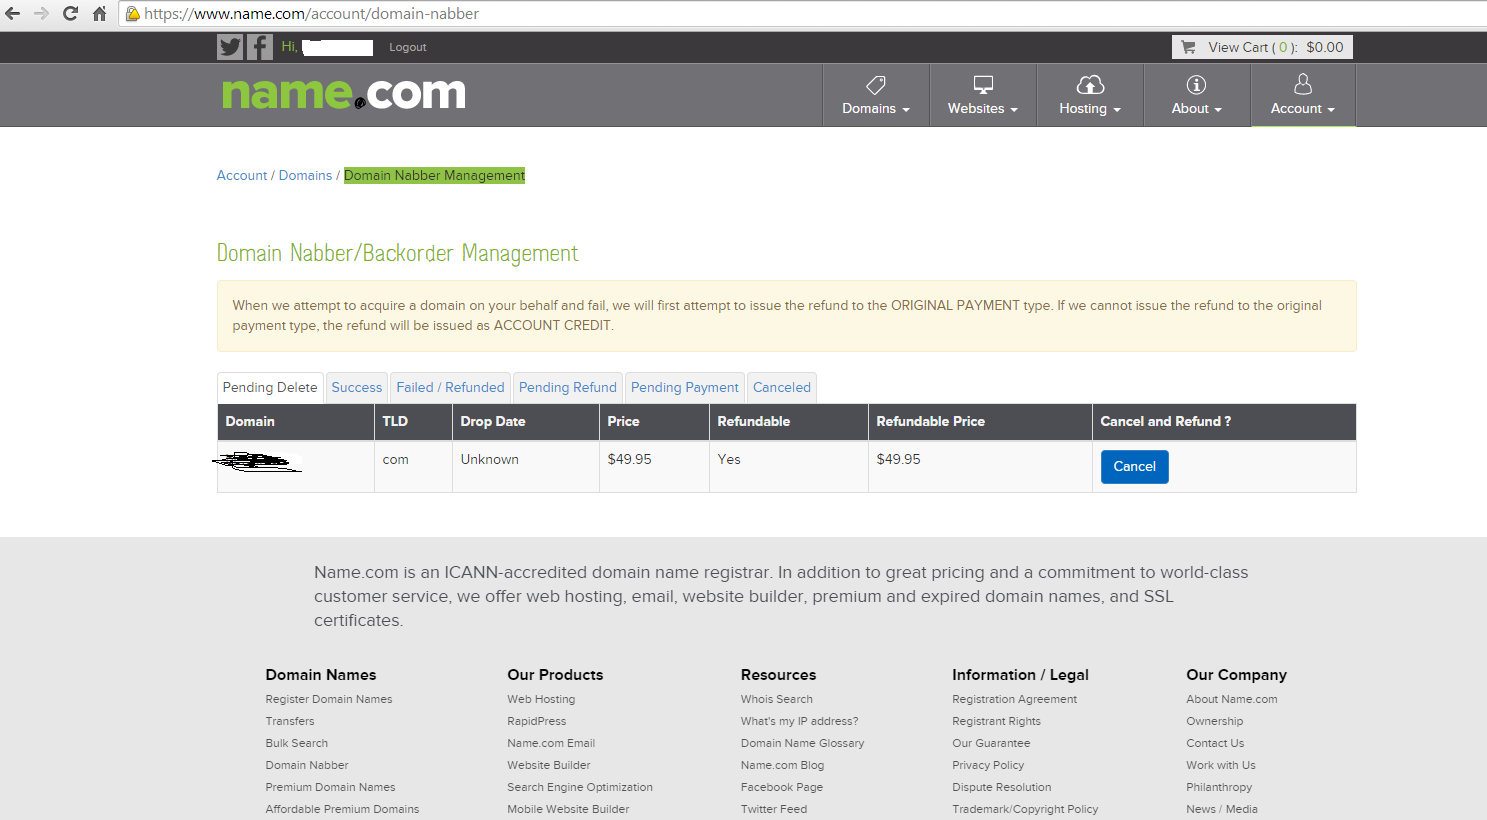Switch to the Success tab
Viewport: 1487px width, 820px height.
point(357,388)
